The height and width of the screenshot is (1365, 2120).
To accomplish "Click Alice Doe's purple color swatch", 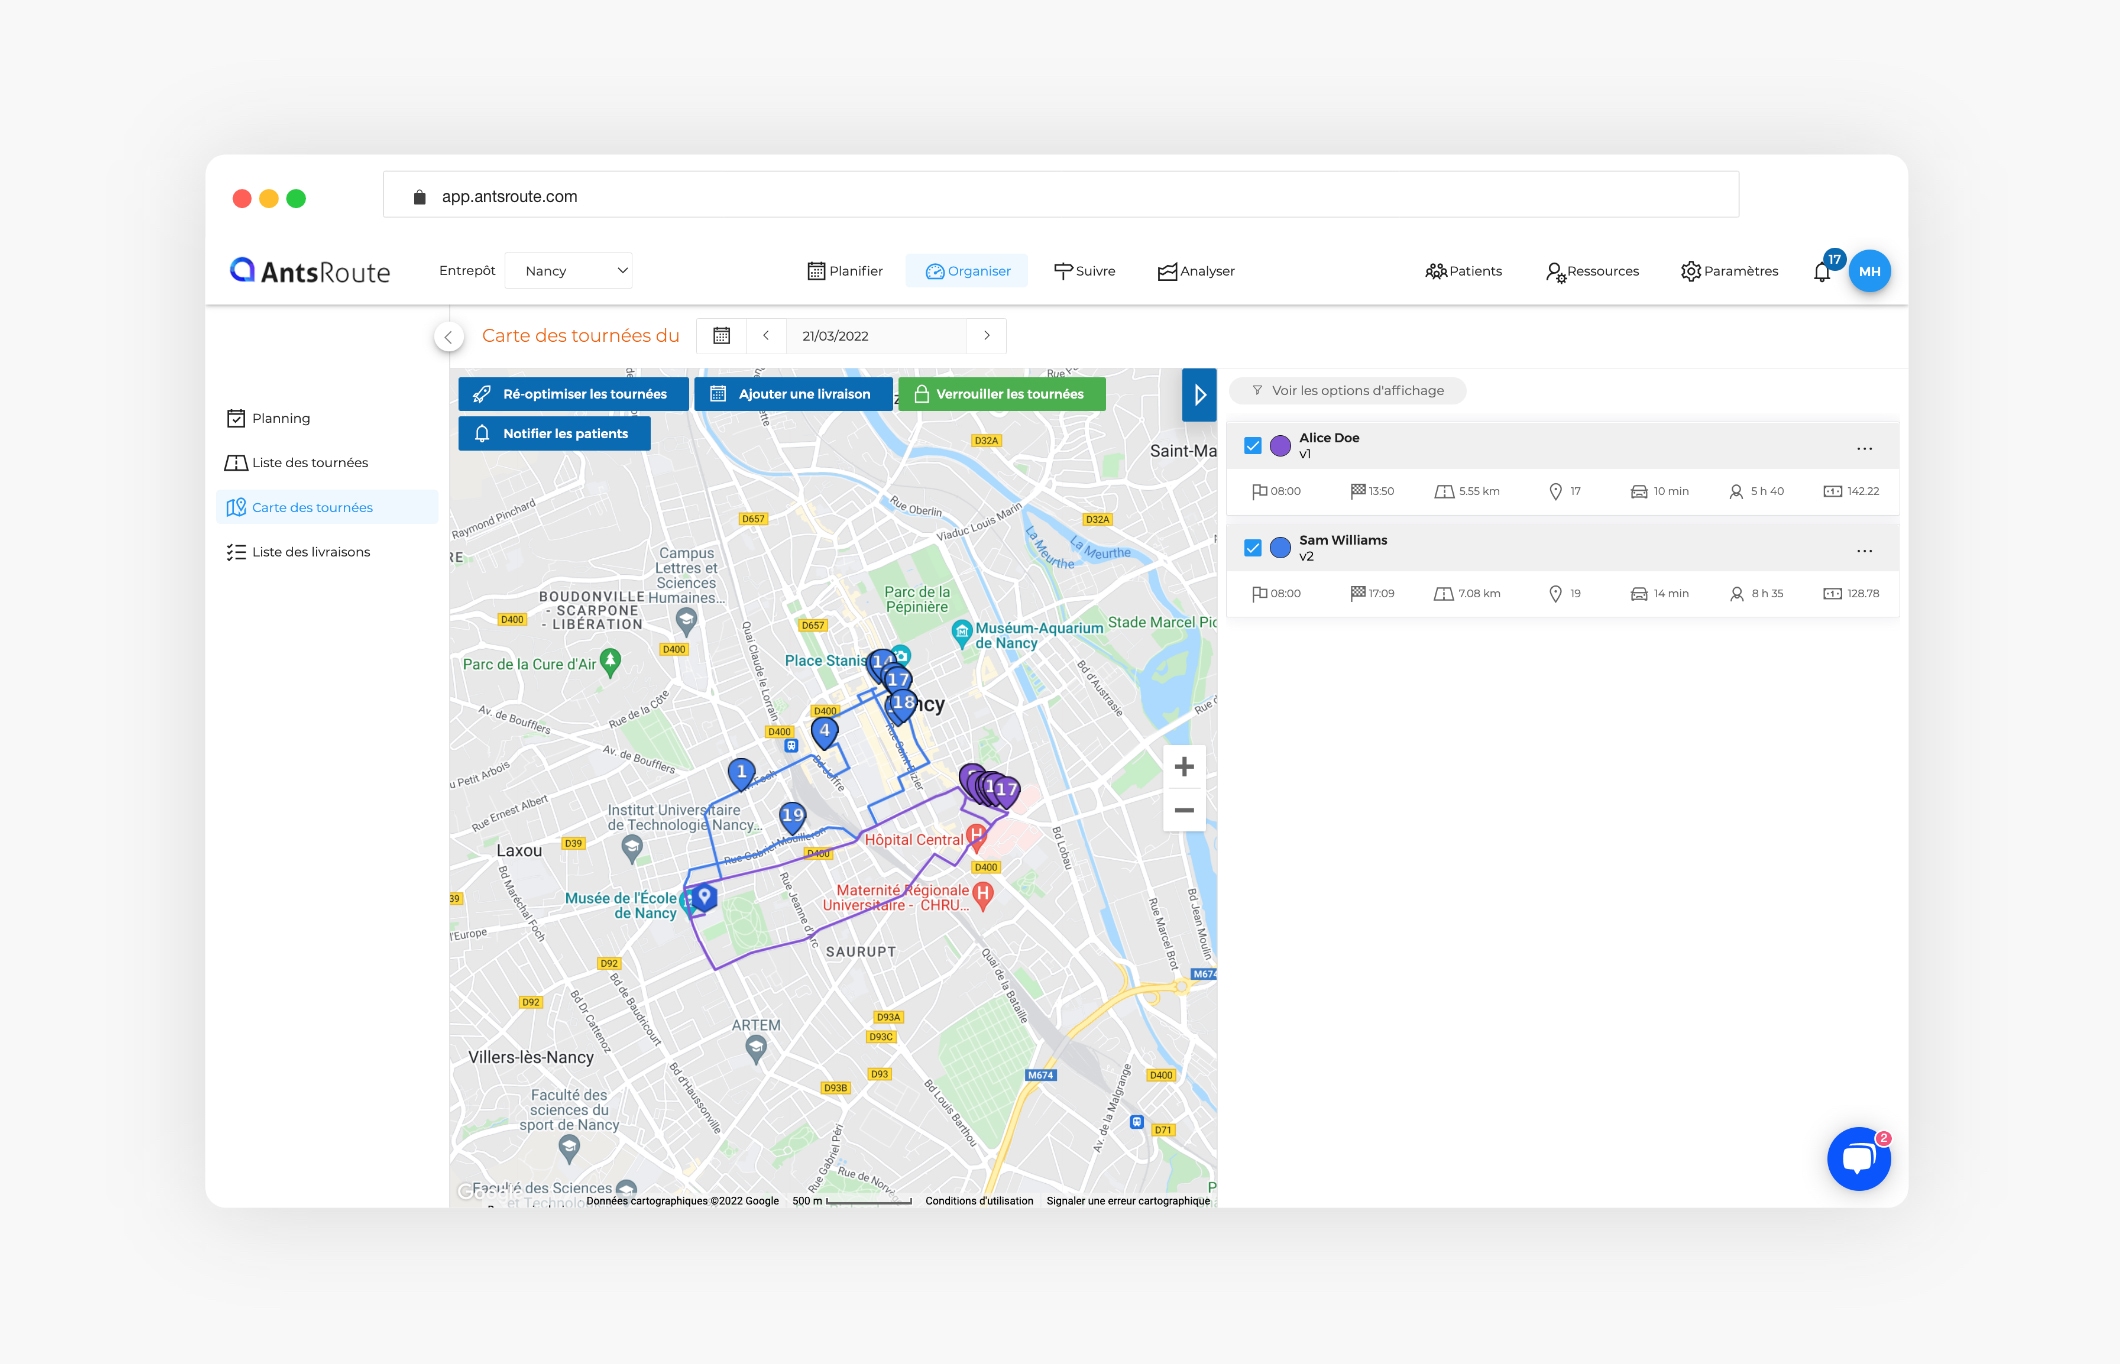I will [1280, 446].
